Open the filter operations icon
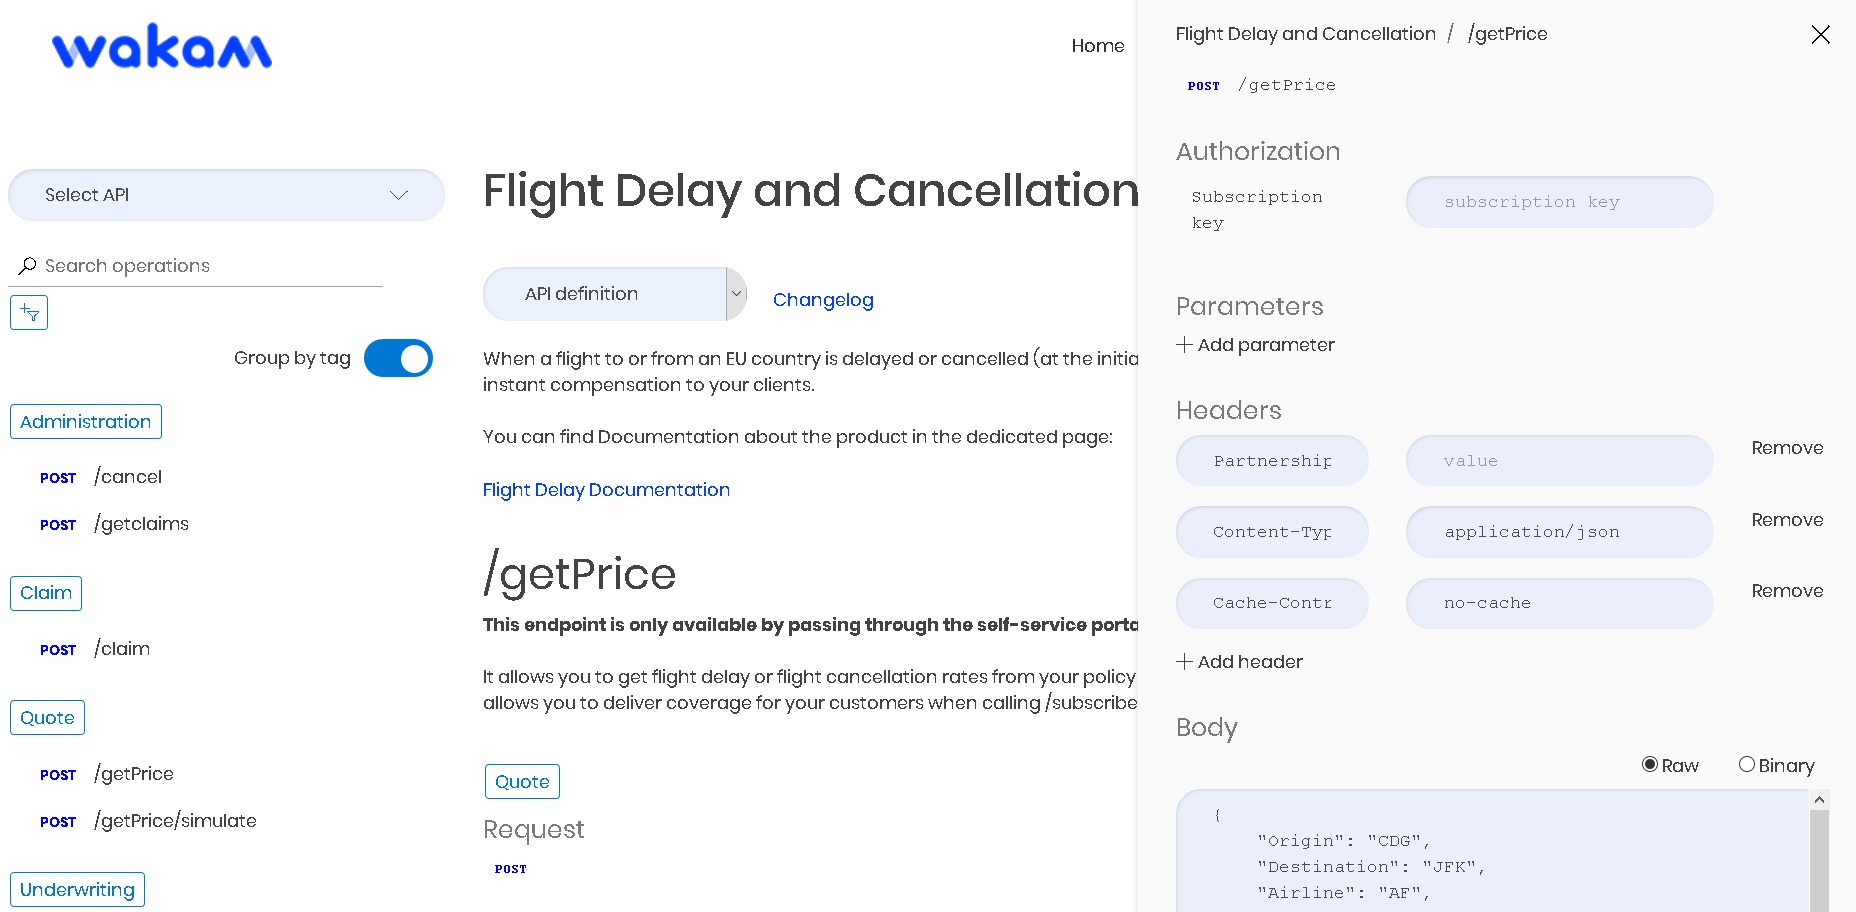Image resolution: width=1856 pixels, height=912 pixels. [28, 312]
